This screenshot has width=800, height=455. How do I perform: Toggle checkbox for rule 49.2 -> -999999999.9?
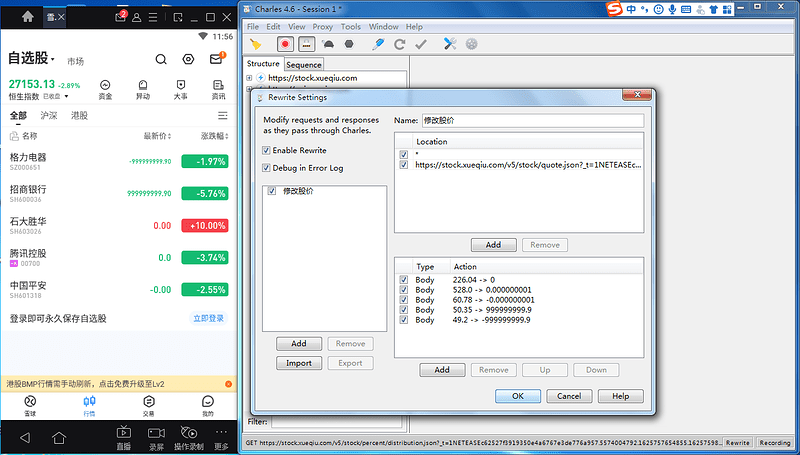pyautogui.click(x=404, y=320)
